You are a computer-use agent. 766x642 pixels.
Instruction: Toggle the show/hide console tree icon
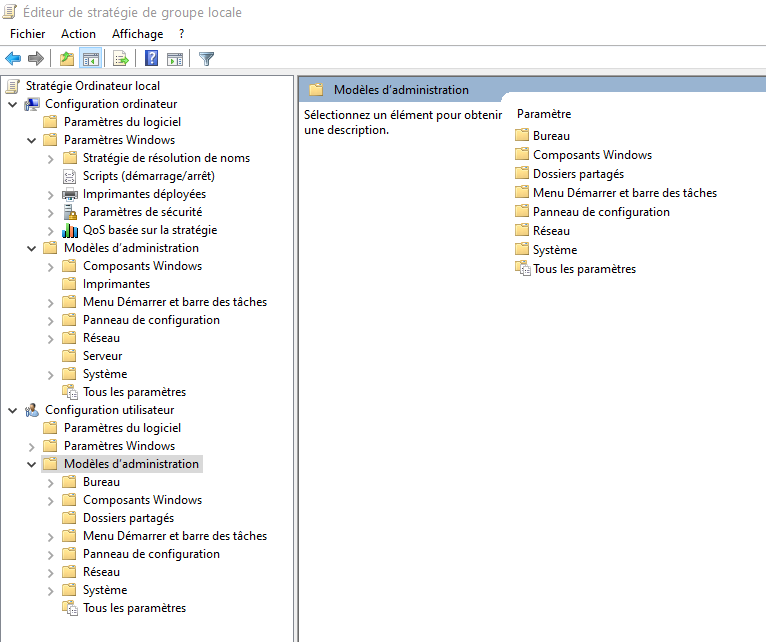point(90,59)
